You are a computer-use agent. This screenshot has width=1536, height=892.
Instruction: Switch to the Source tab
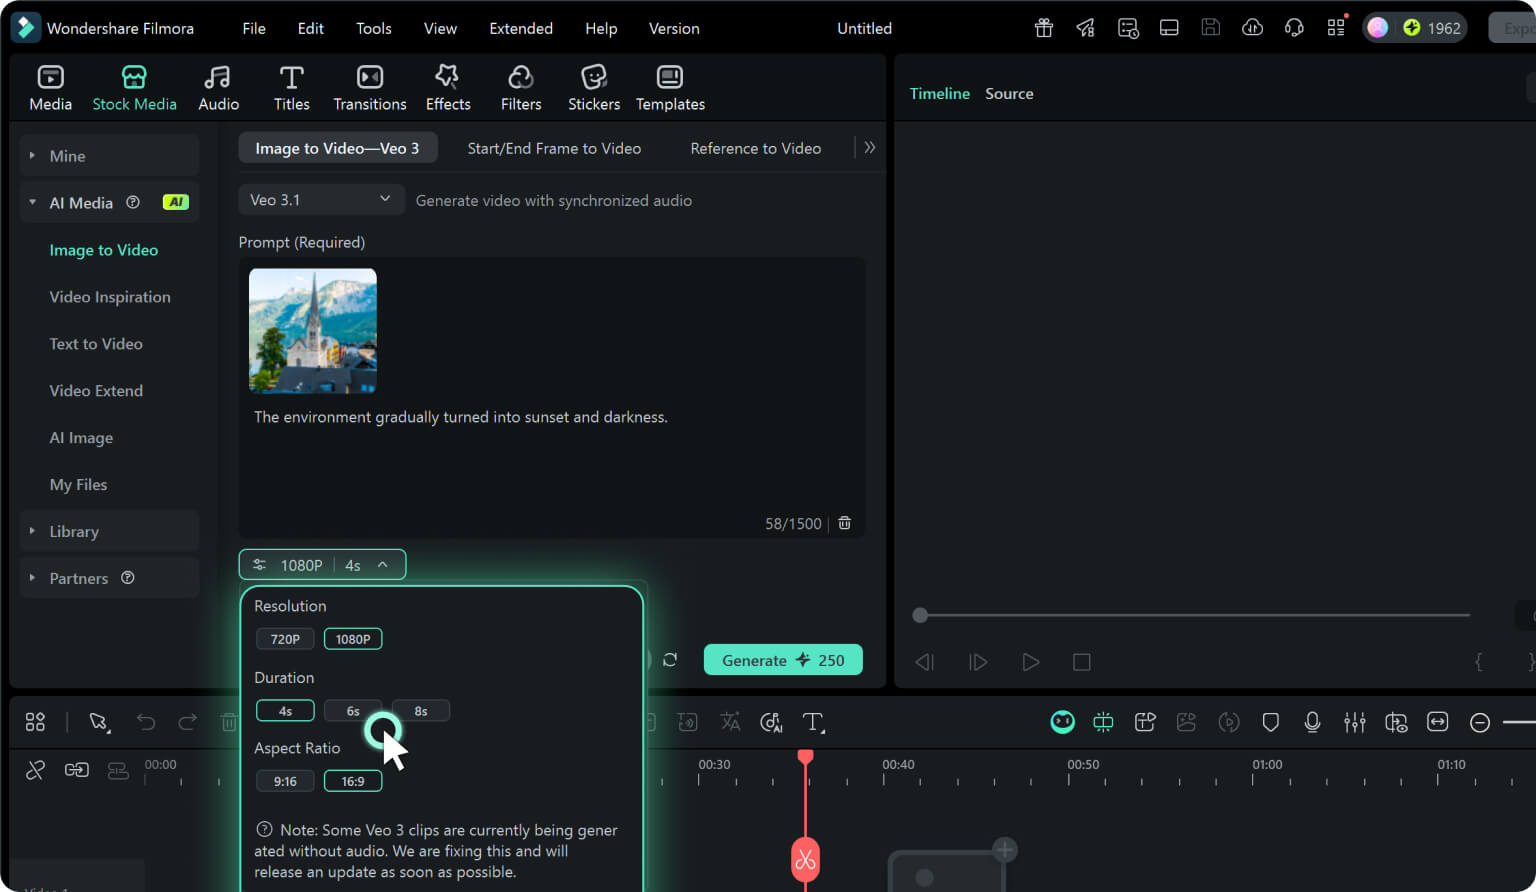(1008, 93)
